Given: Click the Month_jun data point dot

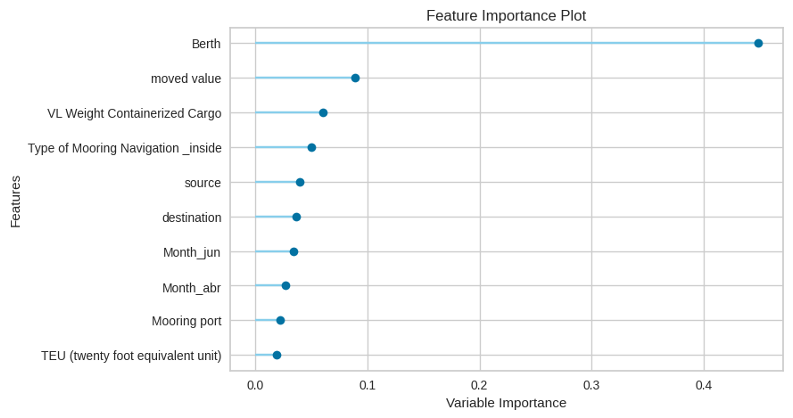Looking at the screenshot, I should click(x=294, y=252).
